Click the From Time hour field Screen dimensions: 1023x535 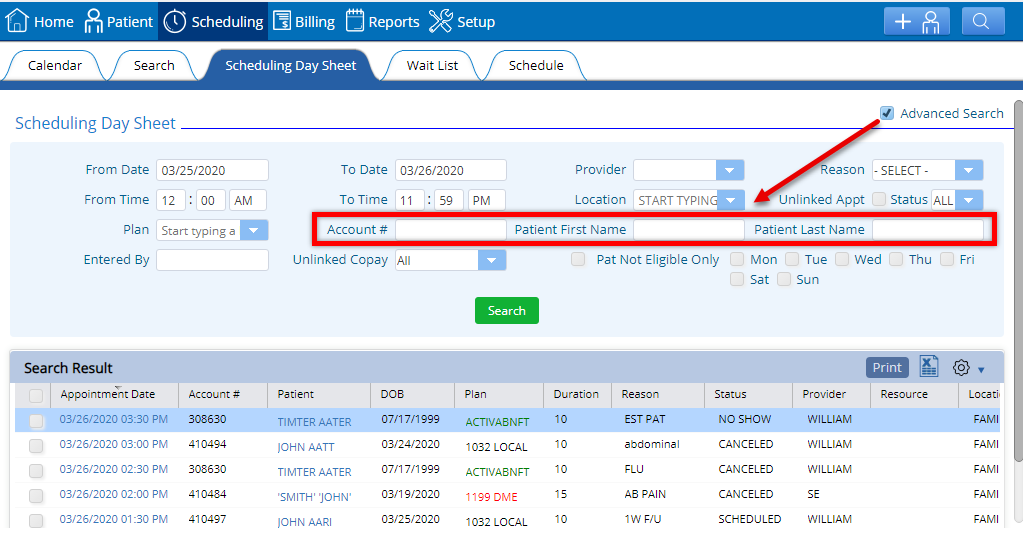click(170, 200)
